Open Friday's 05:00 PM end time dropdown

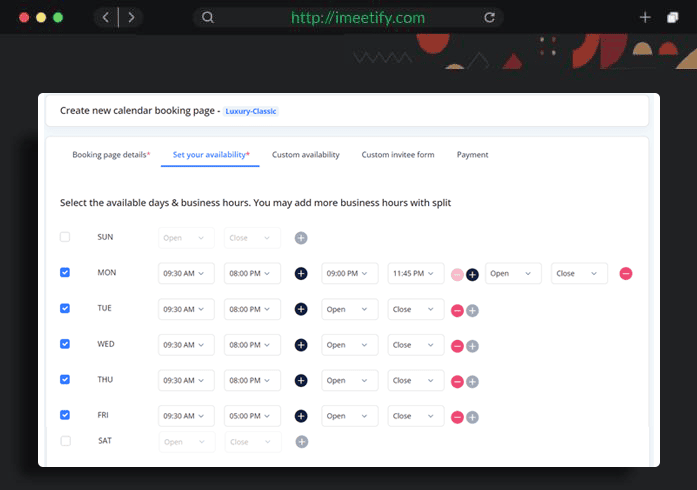pos(252,416)
